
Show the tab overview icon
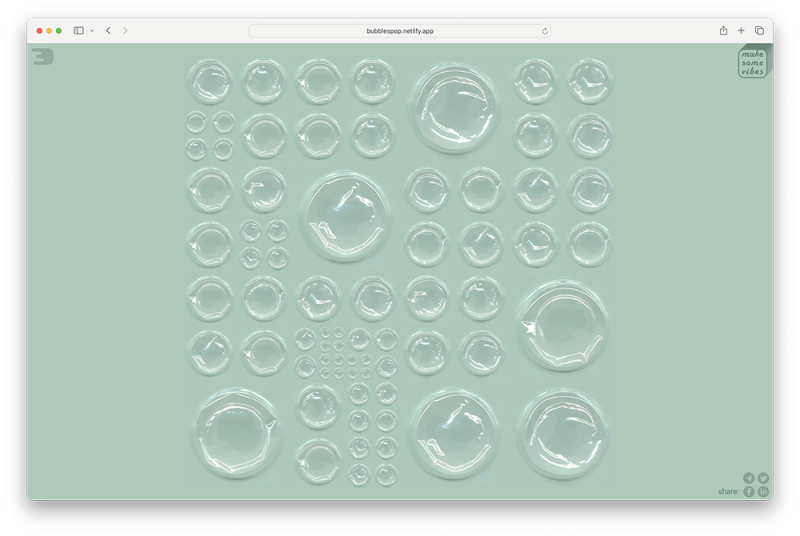(x=759, y=31)
